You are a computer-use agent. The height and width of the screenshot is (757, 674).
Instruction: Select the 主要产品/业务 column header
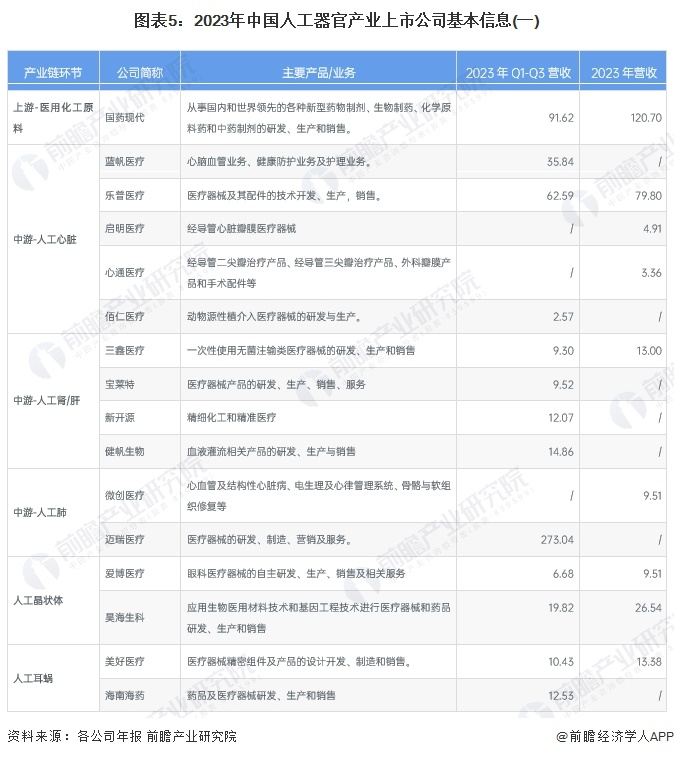[319, 72]
